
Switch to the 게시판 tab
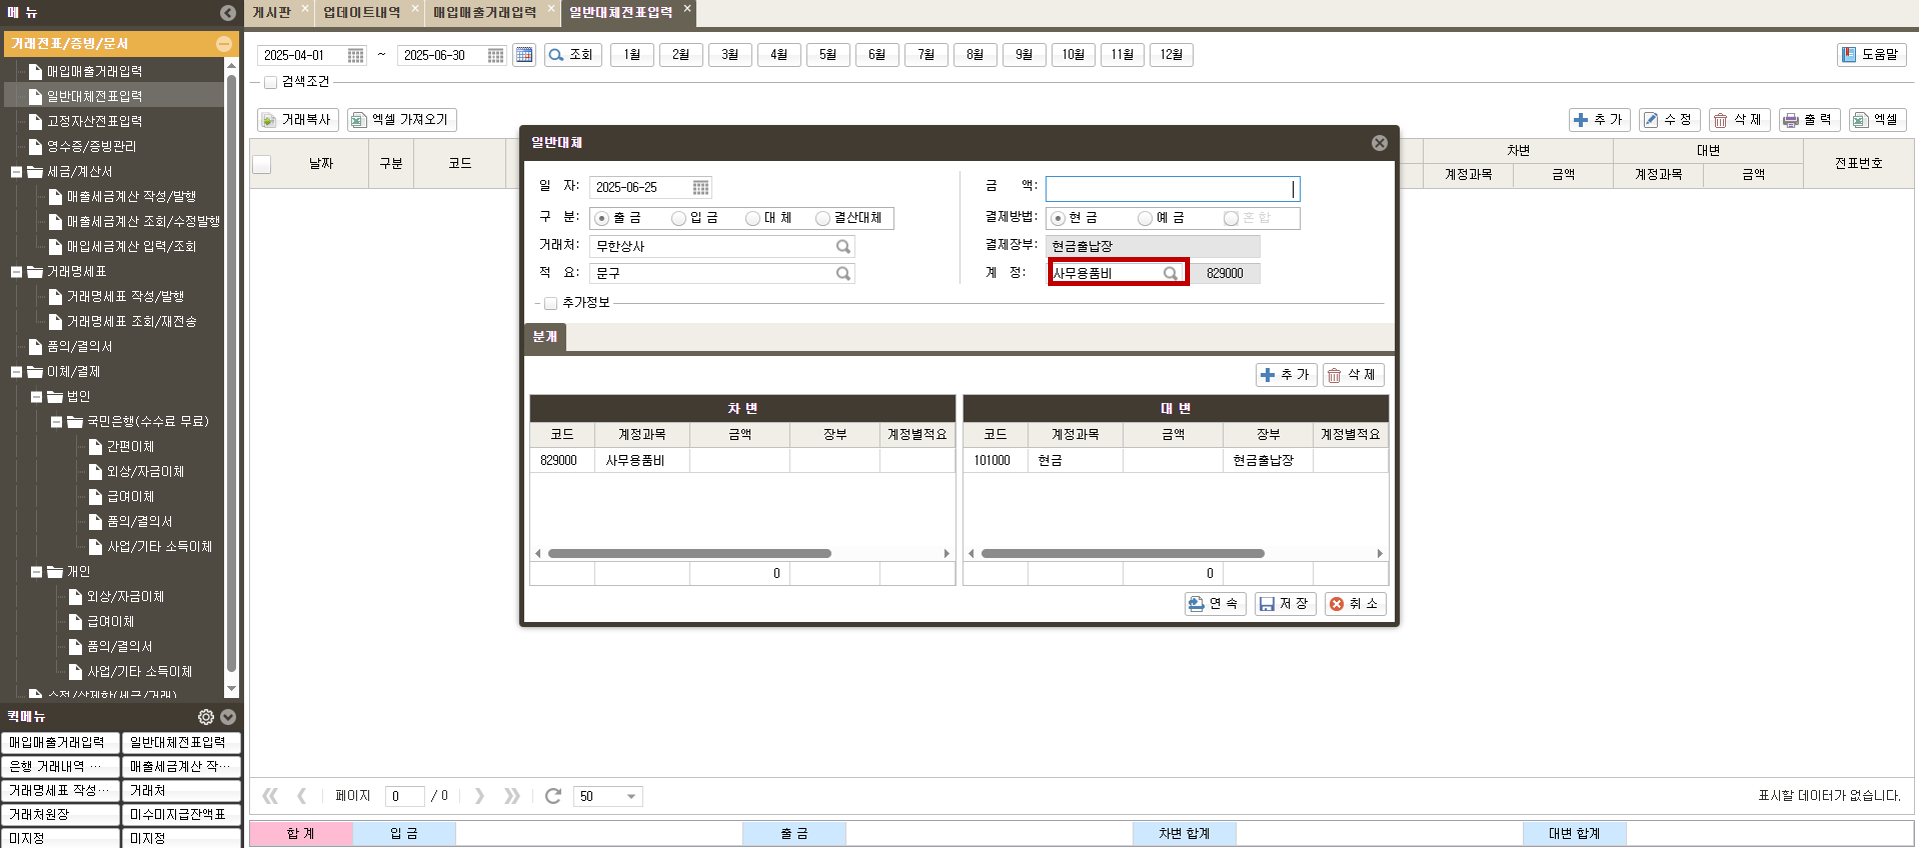[271, 12]
